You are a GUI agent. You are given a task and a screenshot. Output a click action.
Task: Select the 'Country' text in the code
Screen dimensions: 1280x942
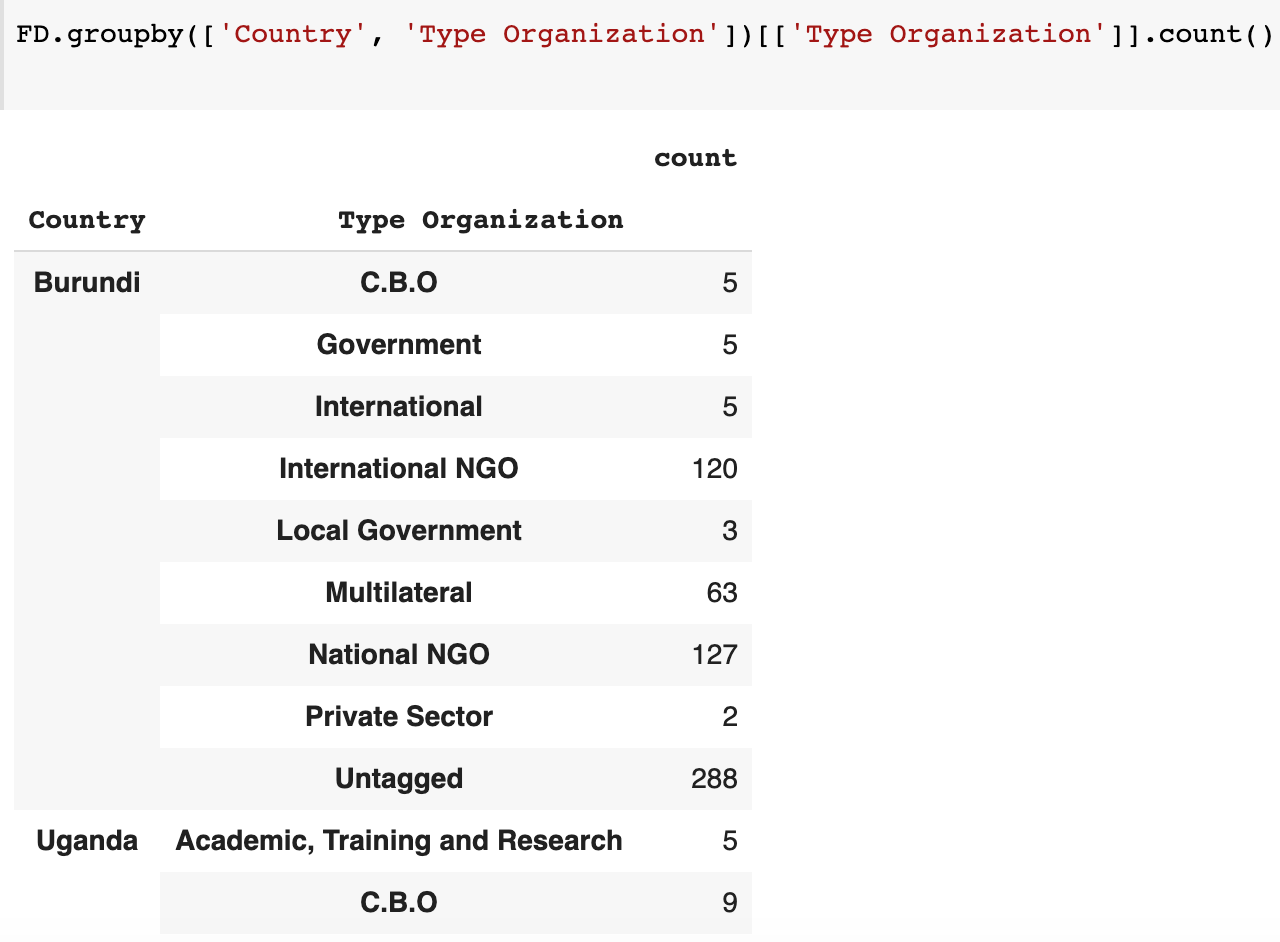tap(291, 33)
